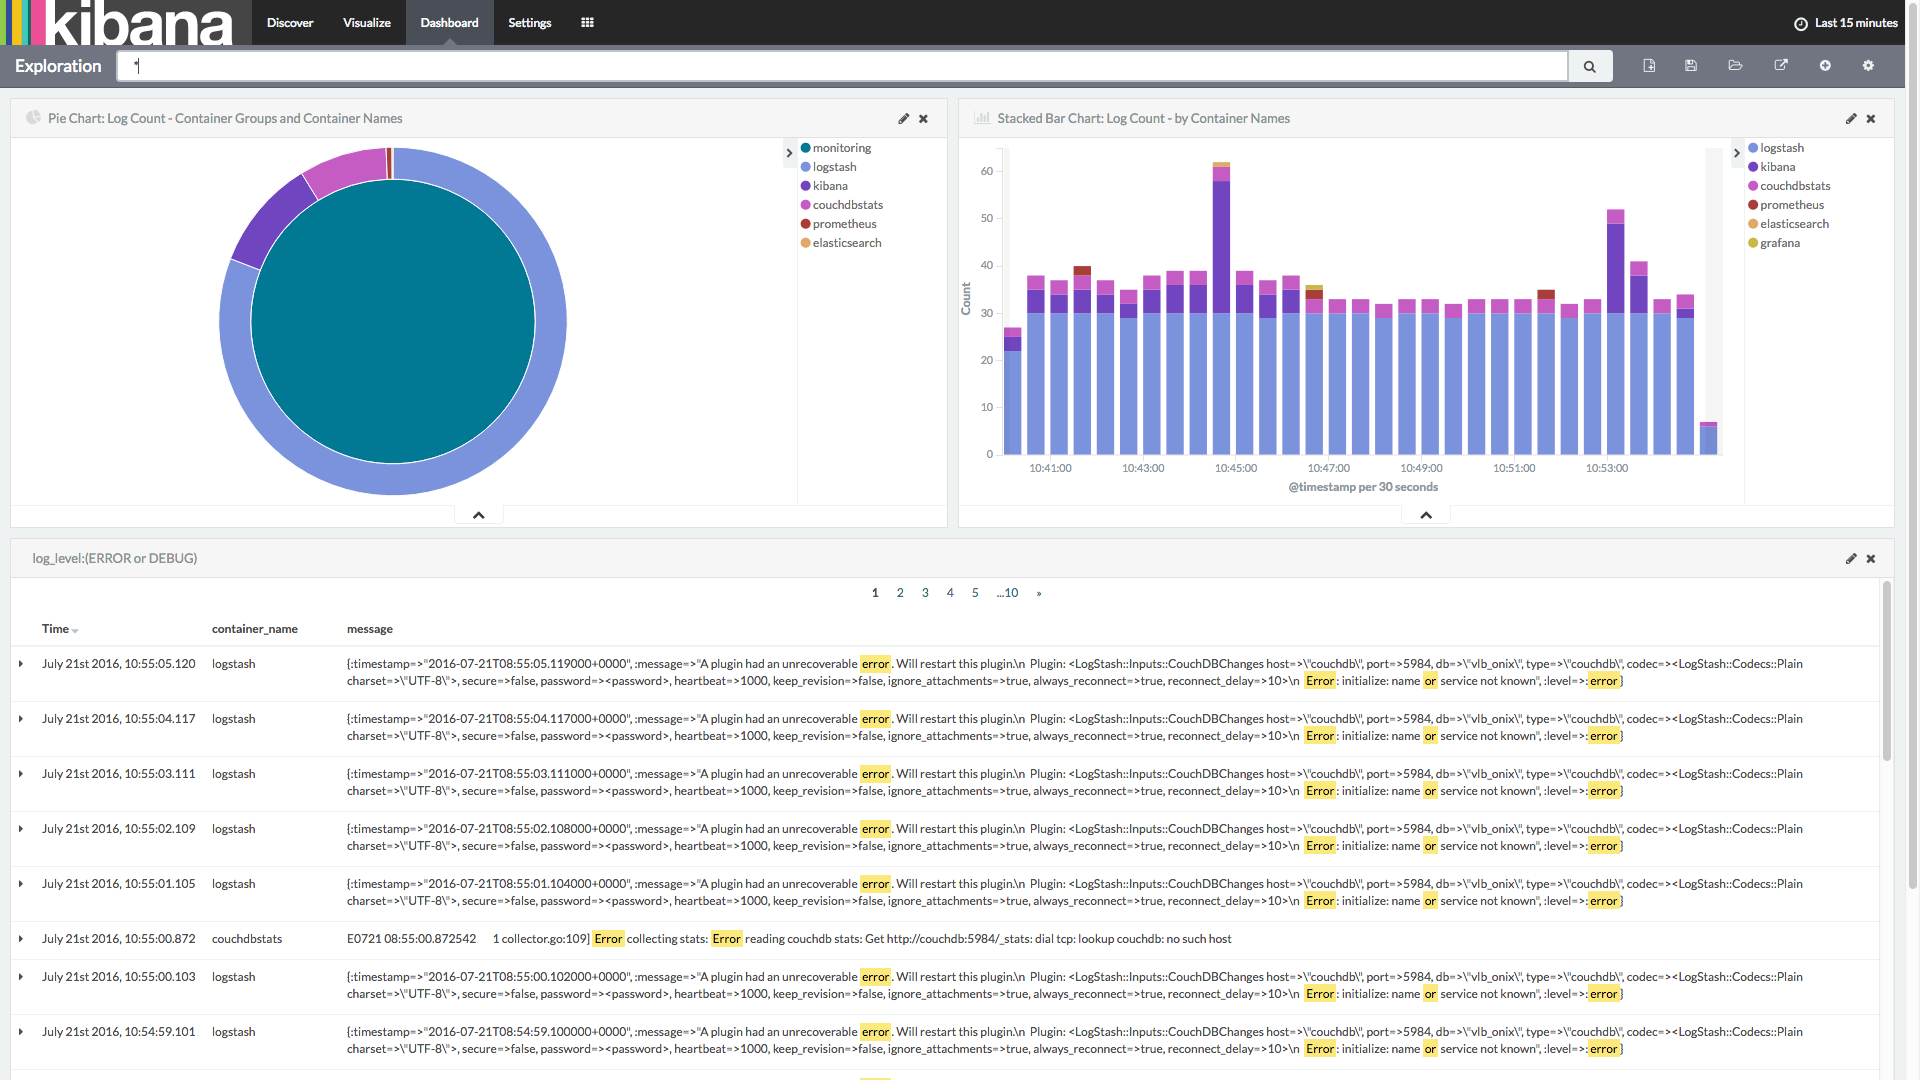Toggle the monitoring entry in pie legend
The image size is (1920, 1080).
coord(841,148)
